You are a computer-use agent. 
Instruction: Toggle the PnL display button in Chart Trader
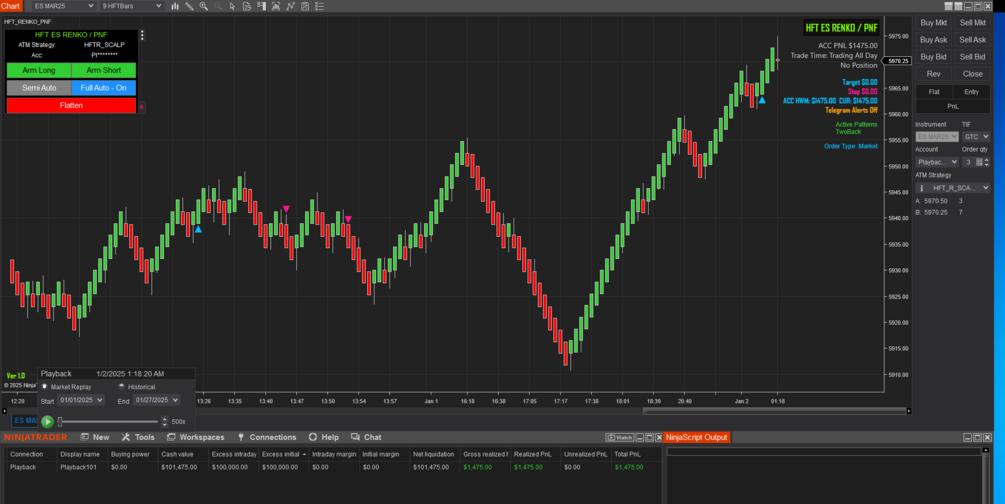(953, 106)
